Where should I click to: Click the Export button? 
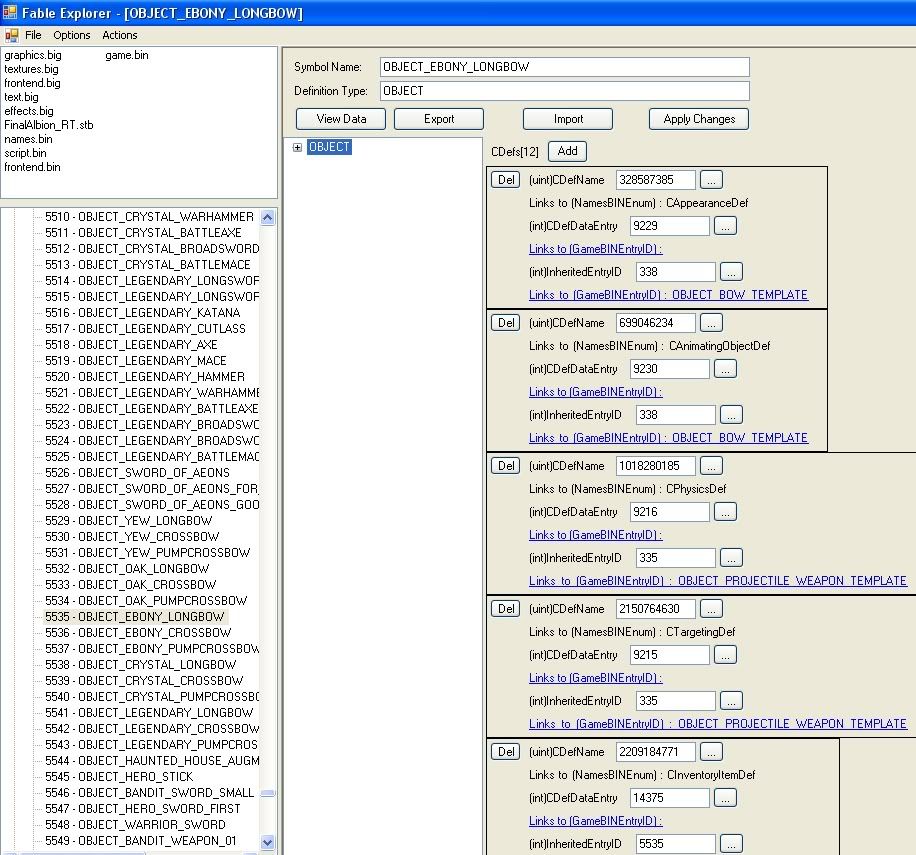[x=439, y=119]
